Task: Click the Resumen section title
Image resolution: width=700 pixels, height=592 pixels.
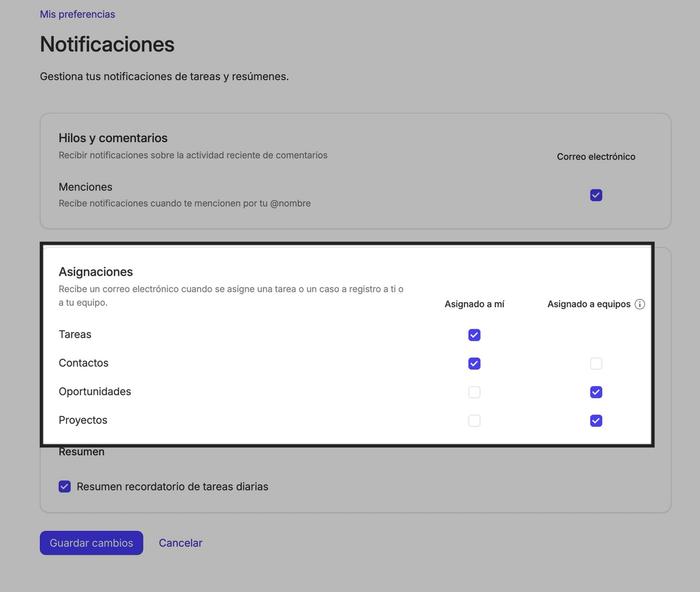Action: click(x=81, y=452)
